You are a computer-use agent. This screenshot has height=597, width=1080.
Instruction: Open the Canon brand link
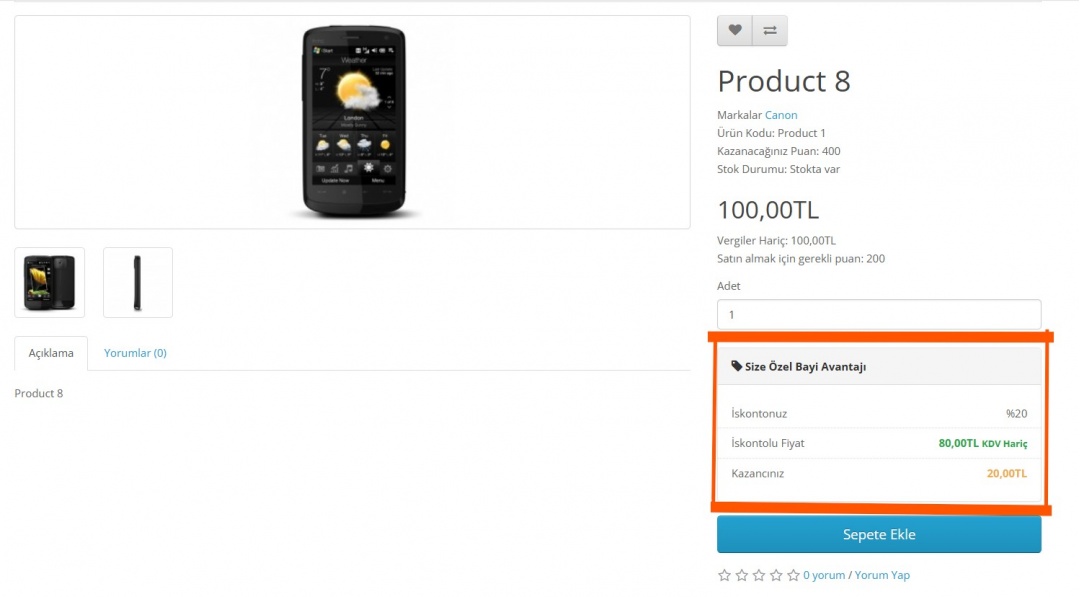click(781, 115)
